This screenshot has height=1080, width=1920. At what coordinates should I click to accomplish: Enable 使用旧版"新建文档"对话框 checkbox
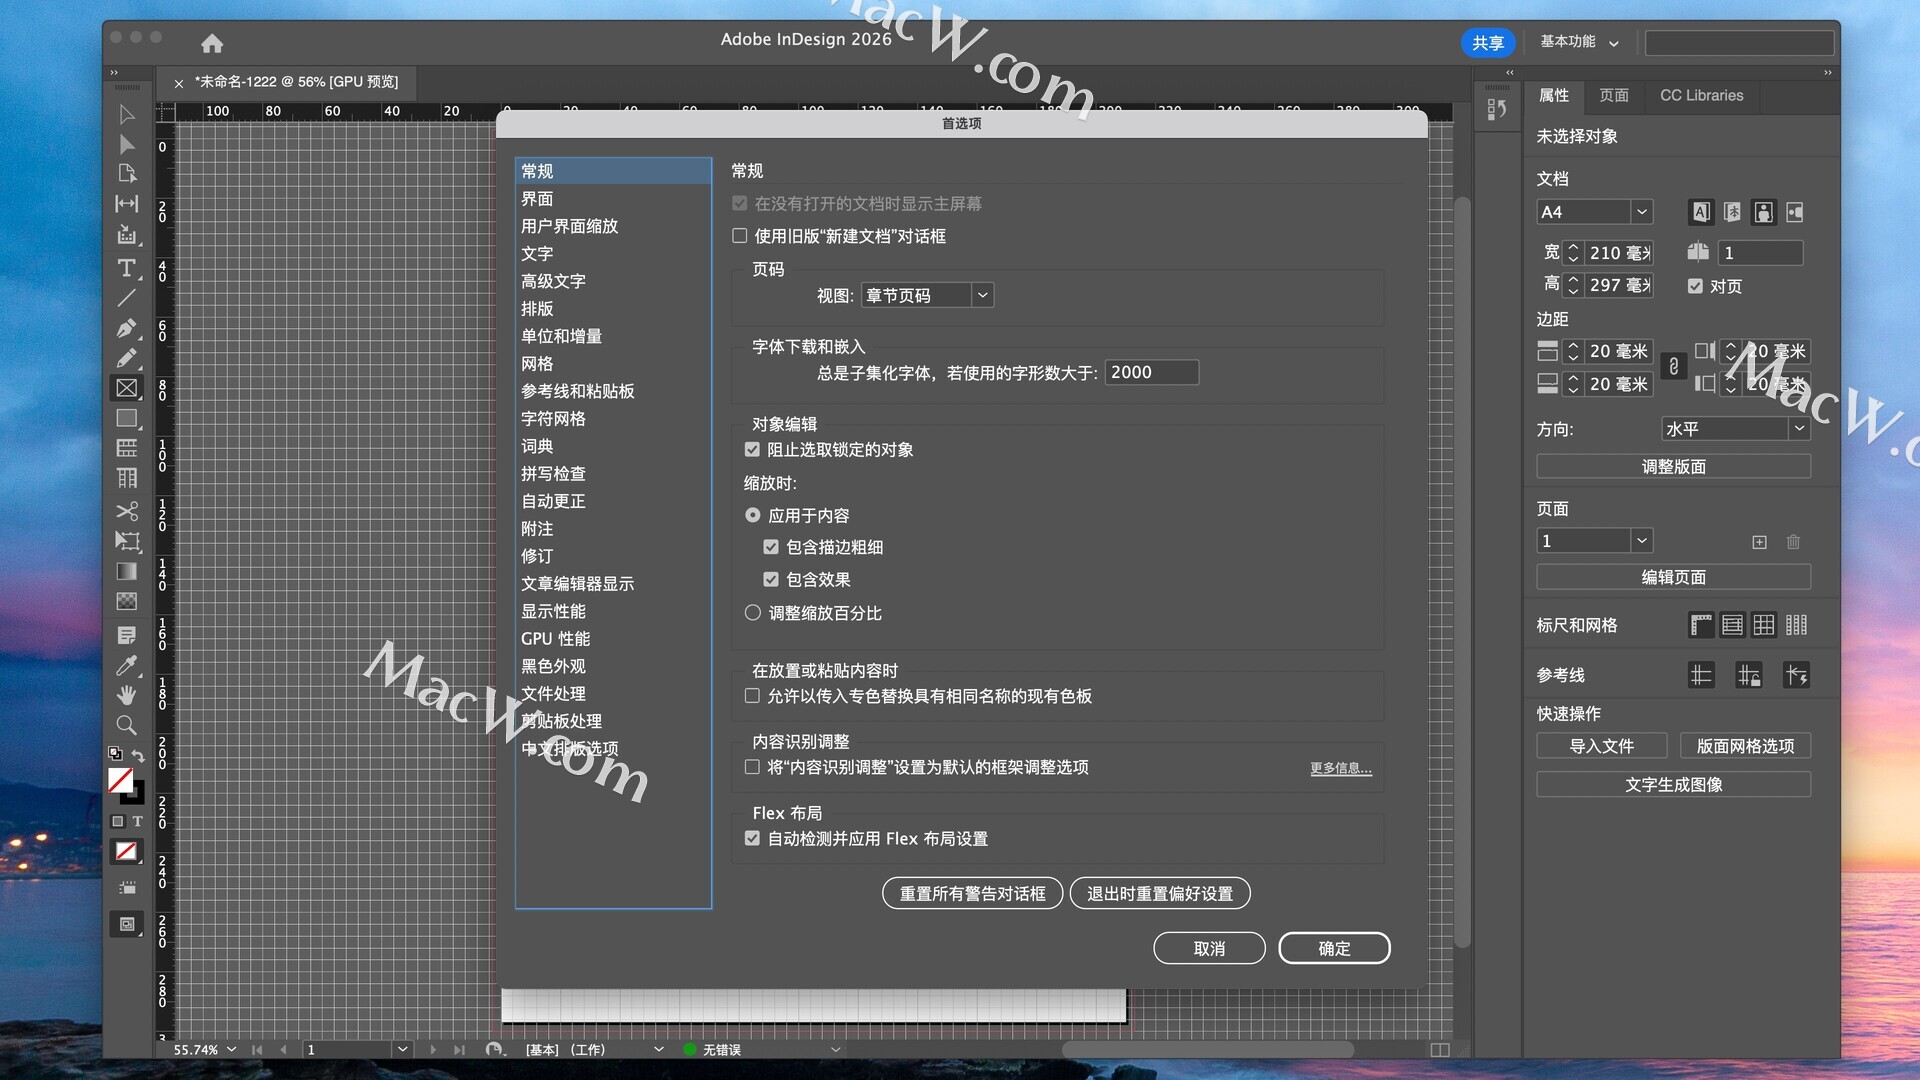coord(740,236)
